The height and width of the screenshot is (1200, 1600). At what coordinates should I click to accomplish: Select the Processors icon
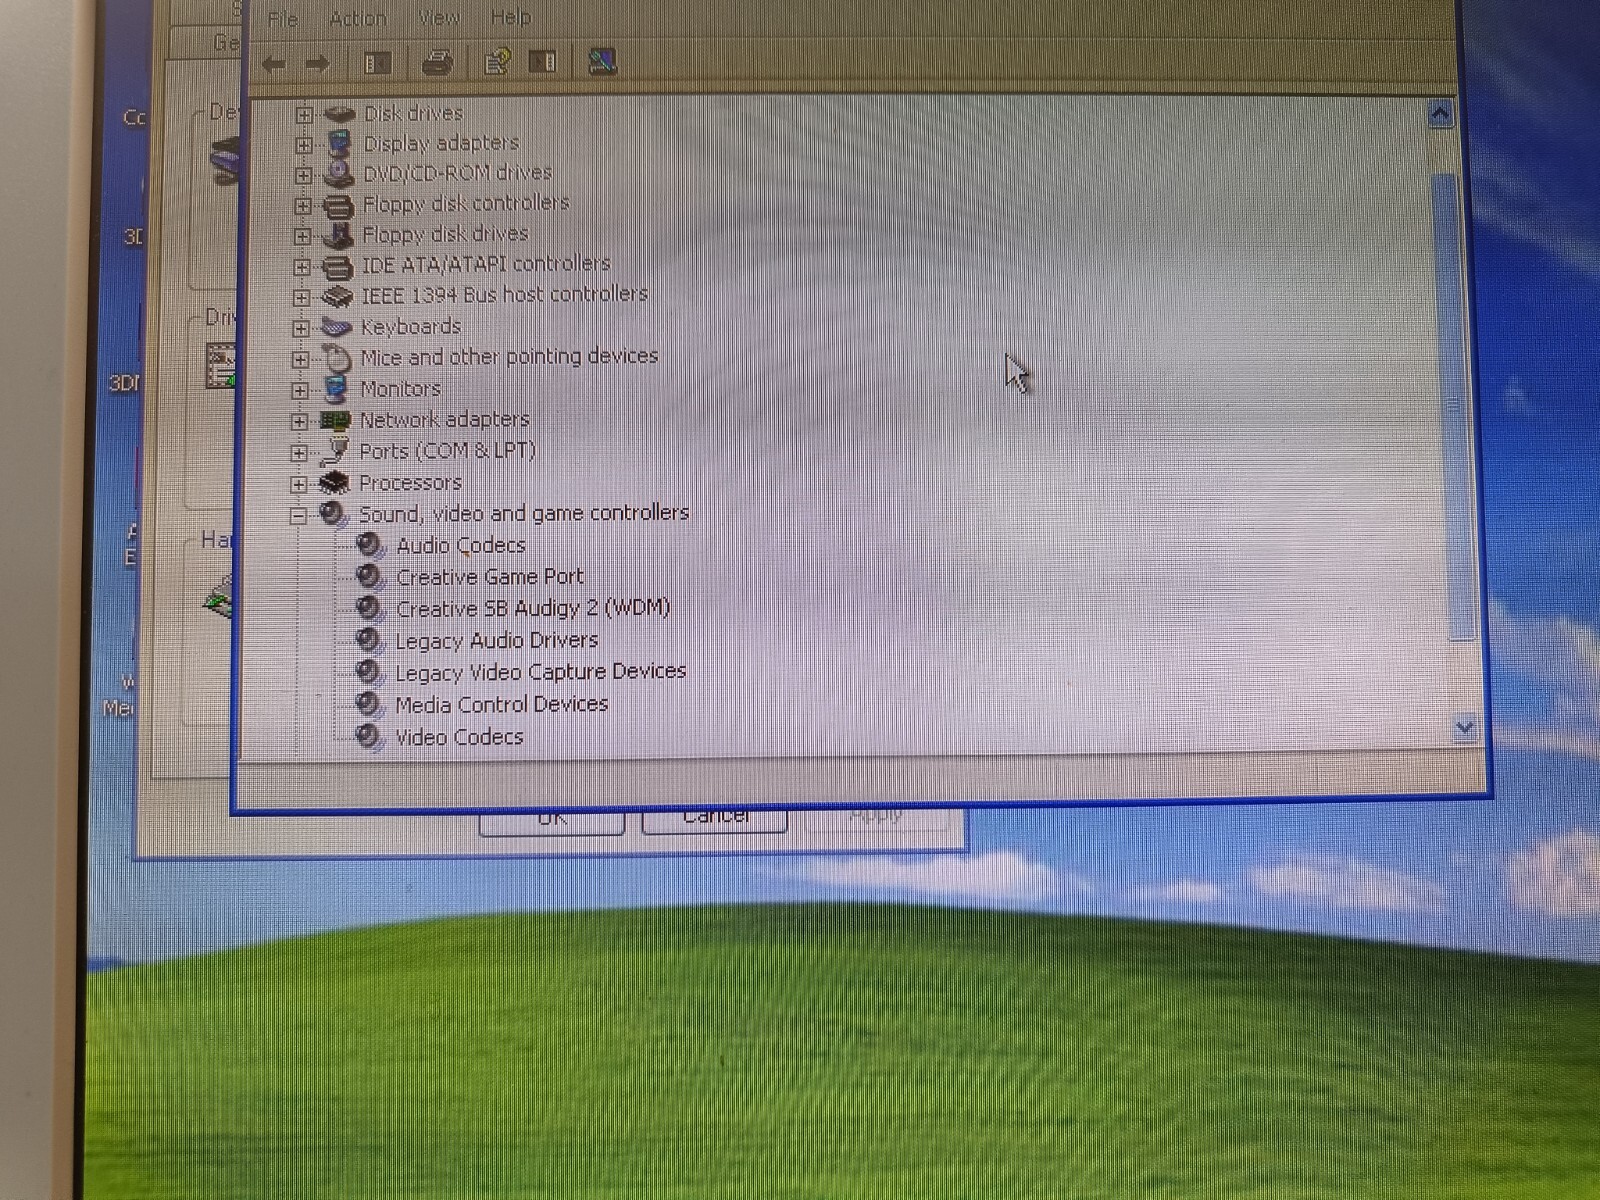334,484
